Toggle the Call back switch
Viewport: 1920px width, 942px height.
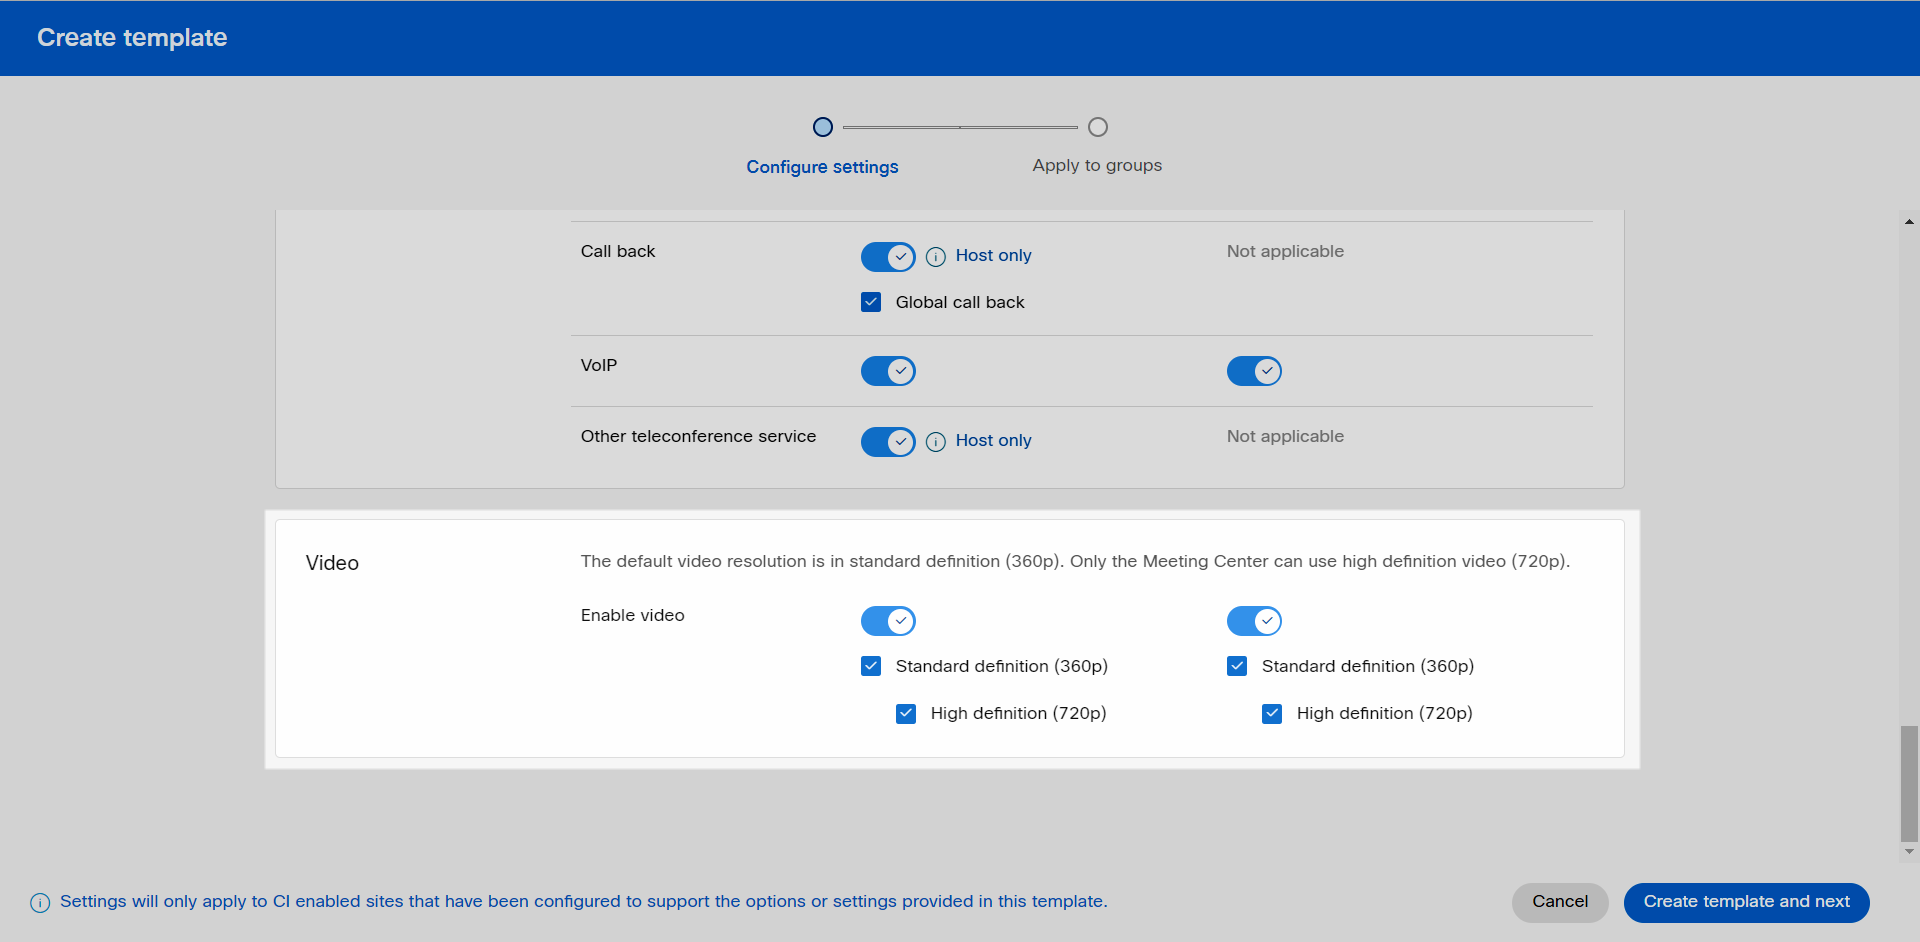point(888,257)
